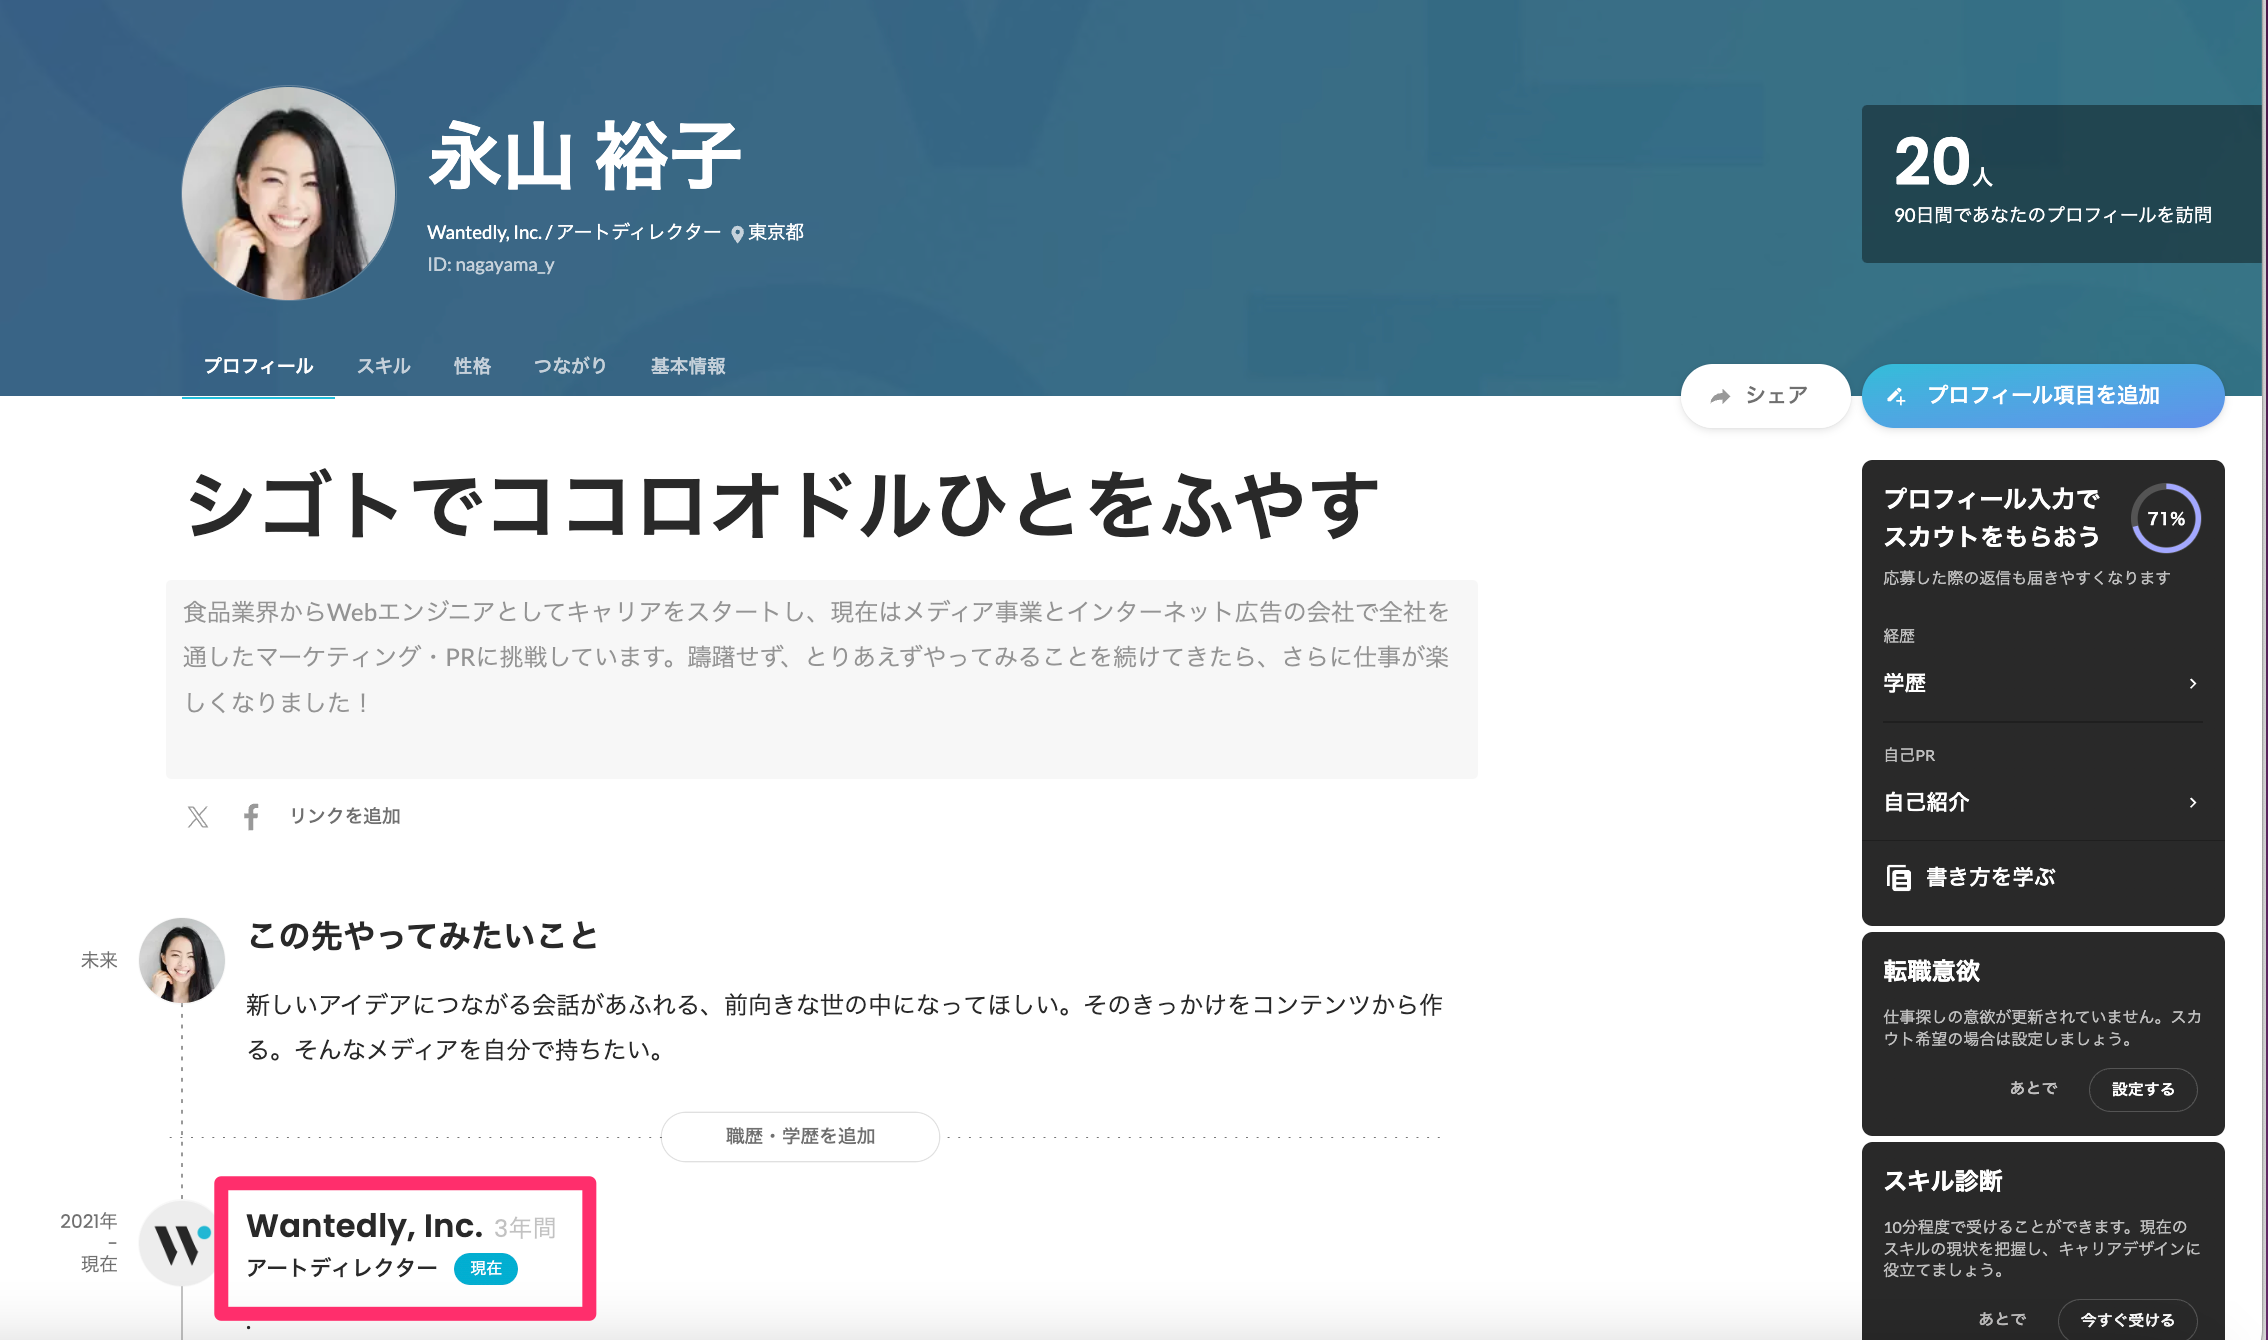Click the document icon beside 書き方を学ぶ

pyautogui.click(x=1898, y=878)
